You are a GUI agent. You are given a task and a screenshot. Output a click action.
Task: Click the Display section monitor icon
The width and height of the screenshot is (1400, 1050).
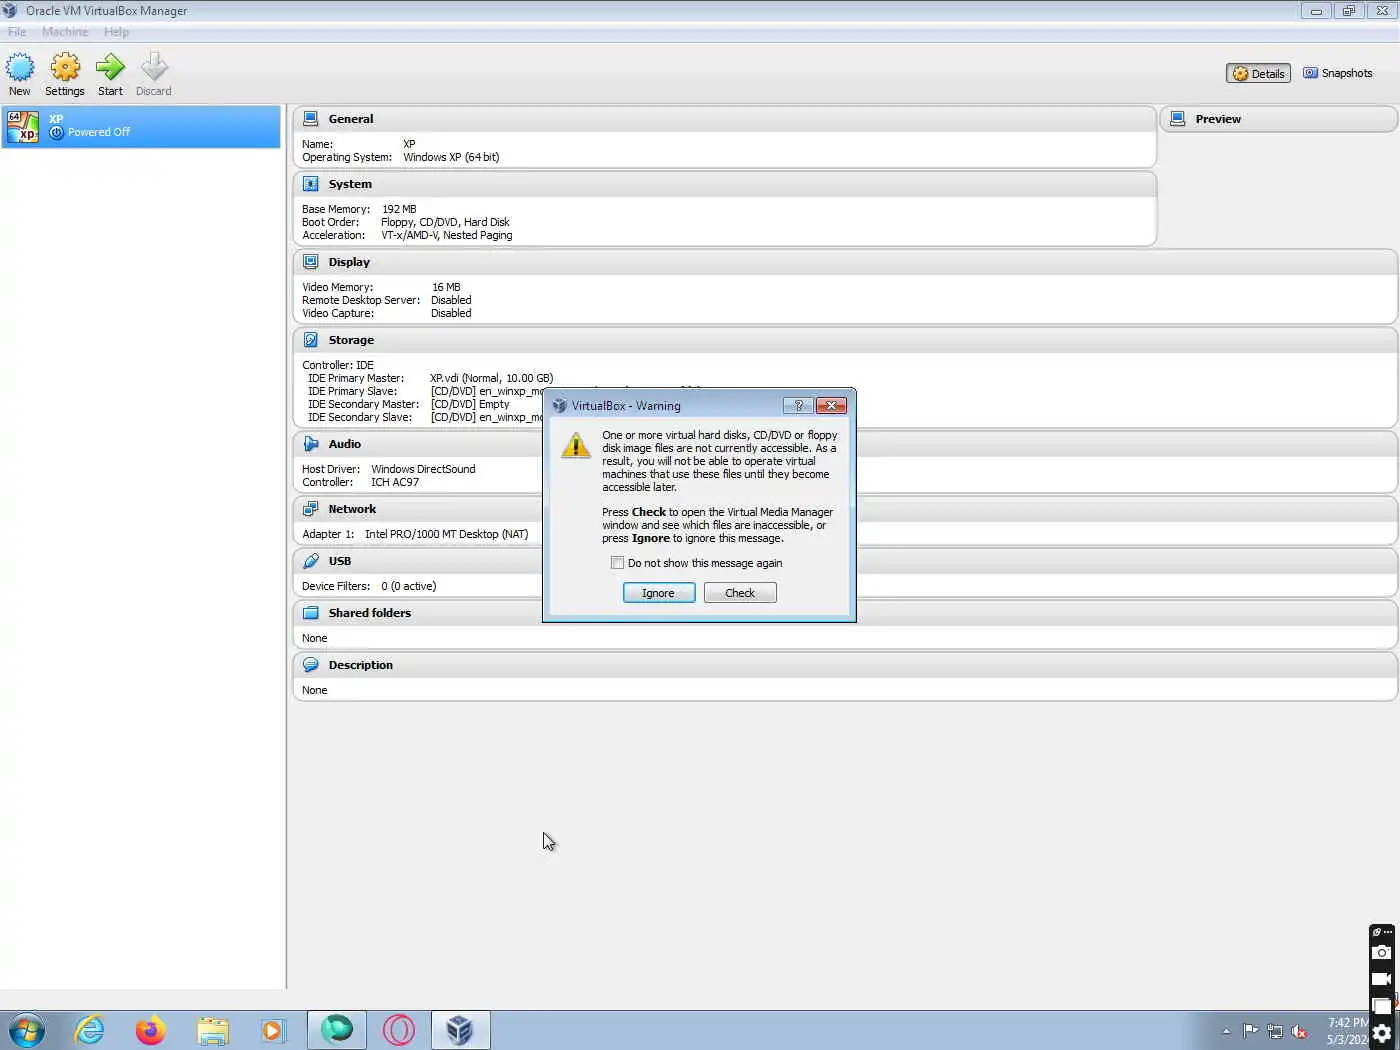pos(311,262)
